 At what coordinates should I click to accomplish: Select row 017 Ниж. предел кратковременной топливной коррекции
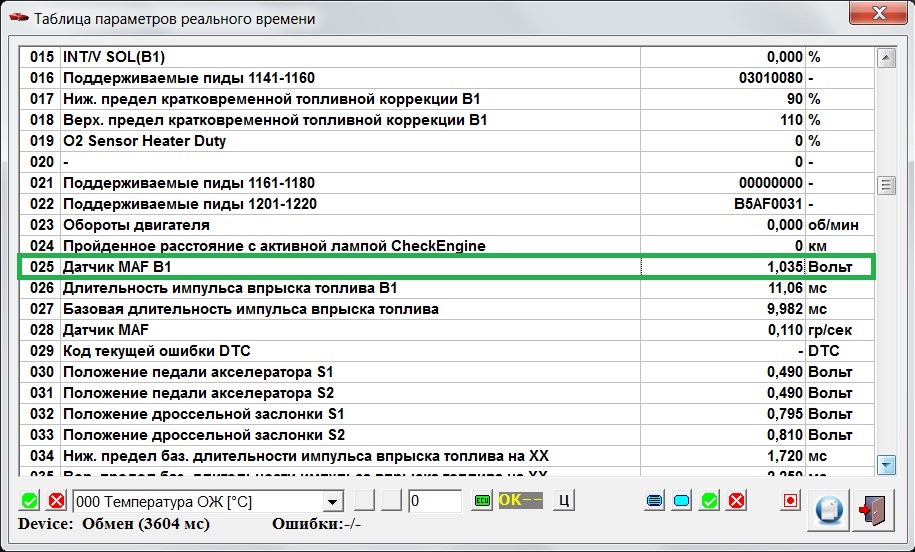coord(446,99)
